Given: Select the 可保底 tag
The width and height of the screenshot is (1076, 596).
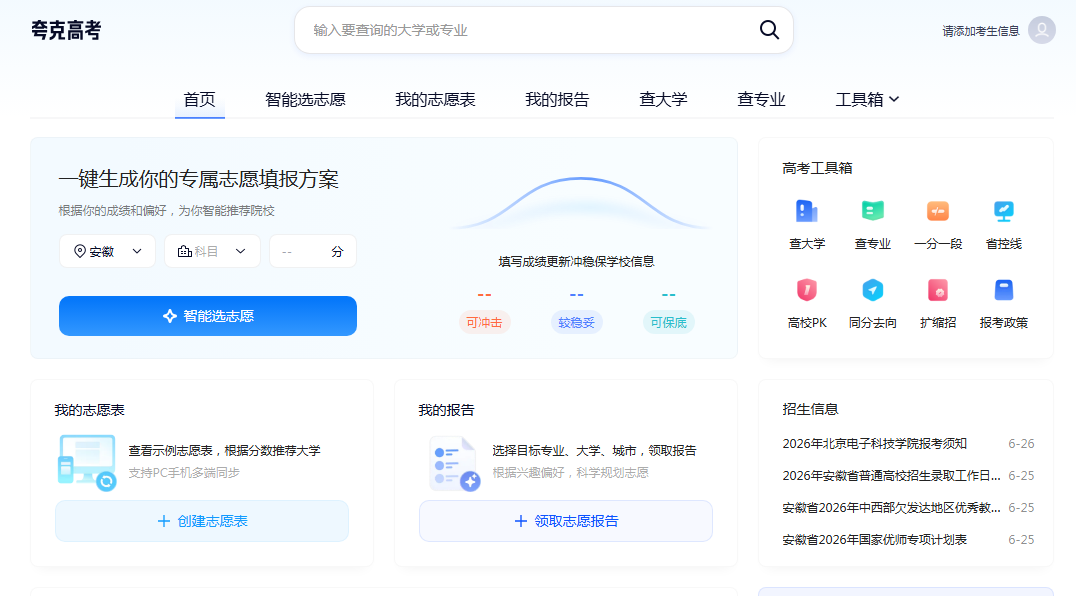Looking at the screenshot, I should point(668,322).
